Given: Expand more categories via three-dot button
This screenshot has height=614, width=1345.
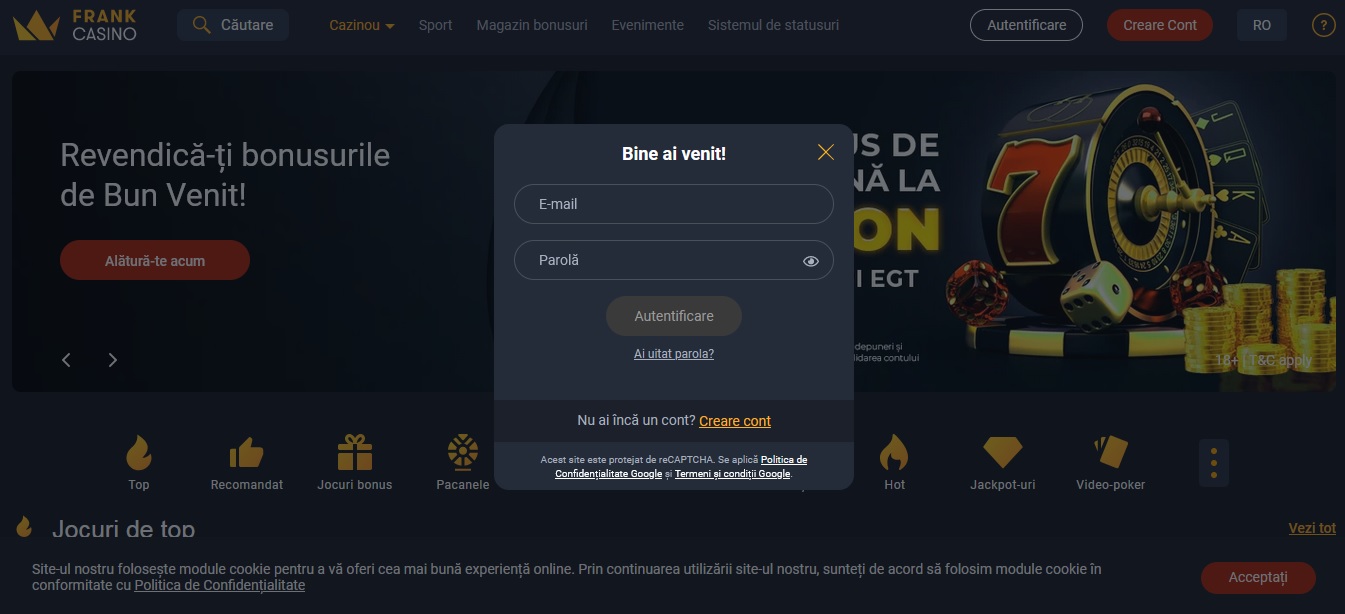Looking at the screenshot, I should pyautogui.click(x=1214, y=463).
